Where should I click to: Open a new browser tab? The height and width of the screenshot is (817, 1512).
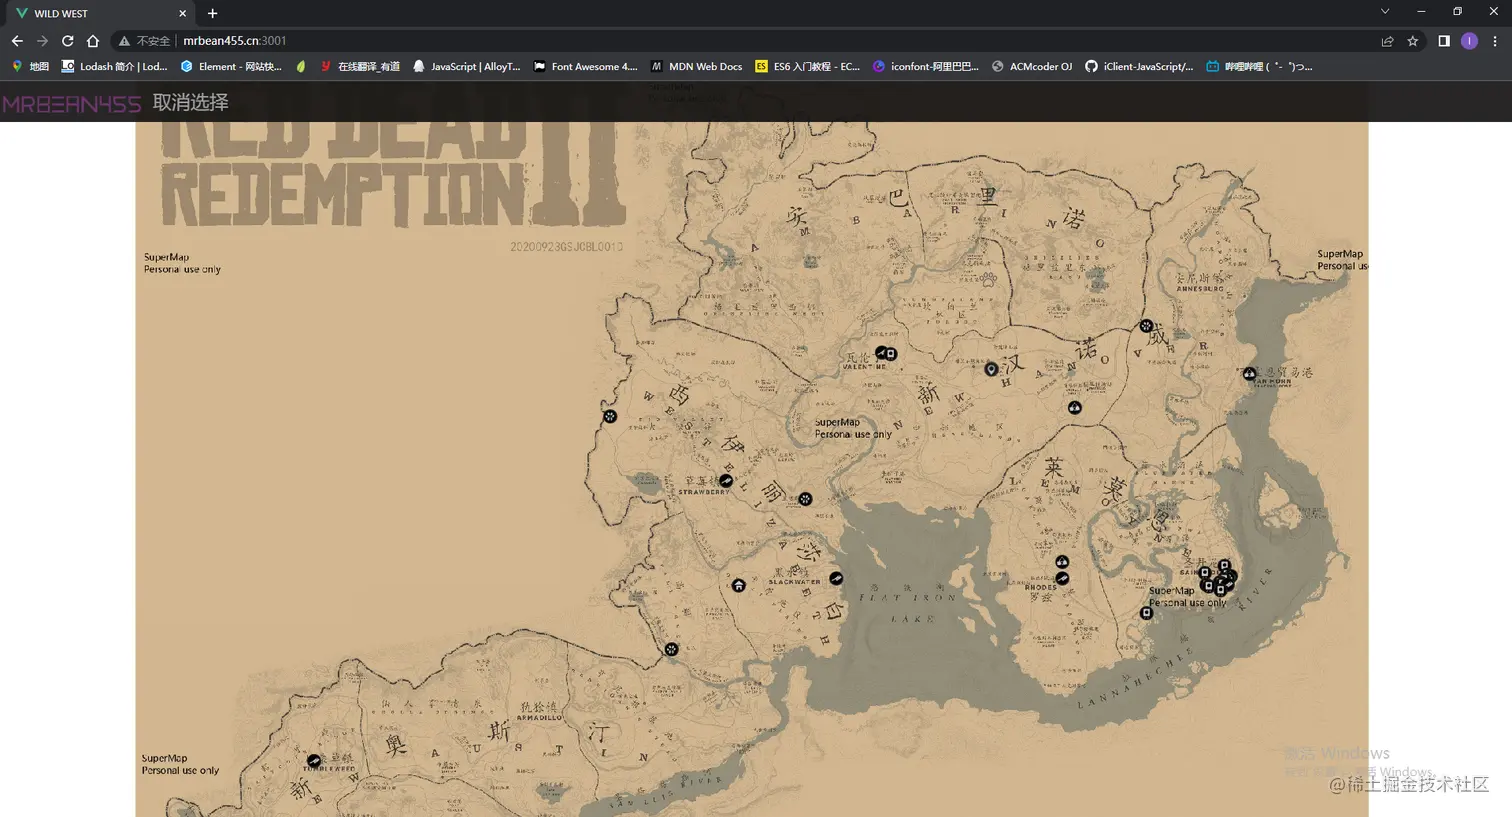coord(212,13)
